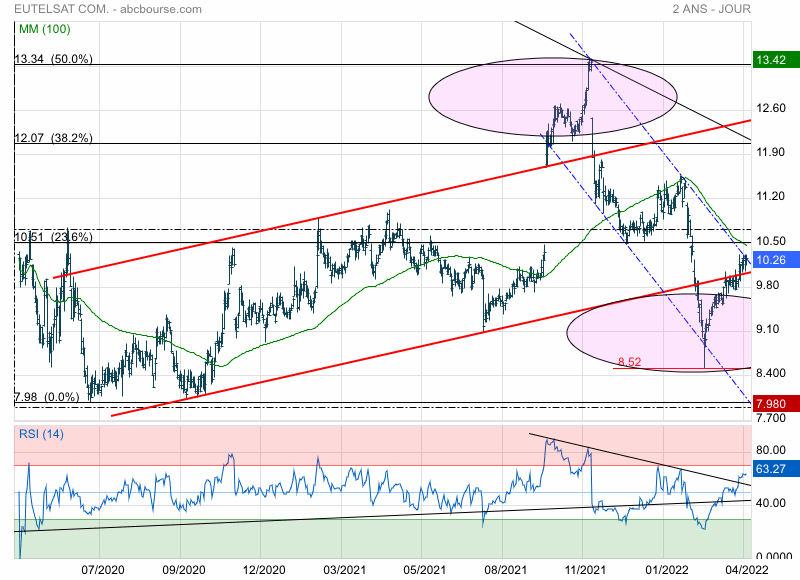Click the 10.50 price axis label
The image size is (800, 580).
(771, 241)
